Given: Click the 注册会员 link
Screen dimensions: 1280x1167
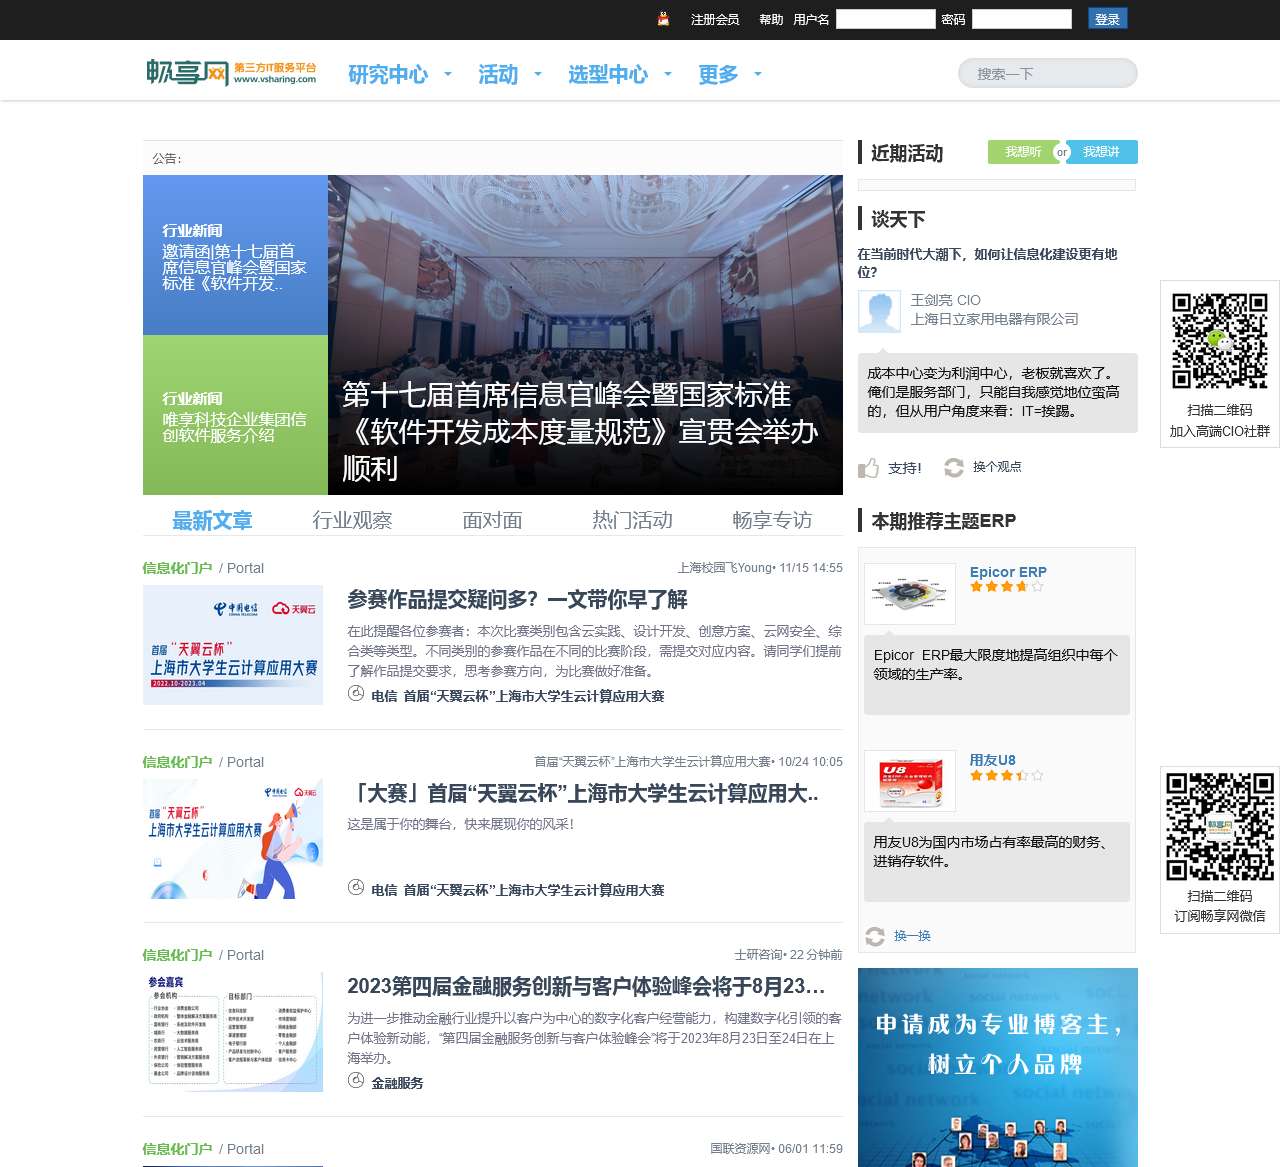Looking at the screenshot, I should 715,19.
